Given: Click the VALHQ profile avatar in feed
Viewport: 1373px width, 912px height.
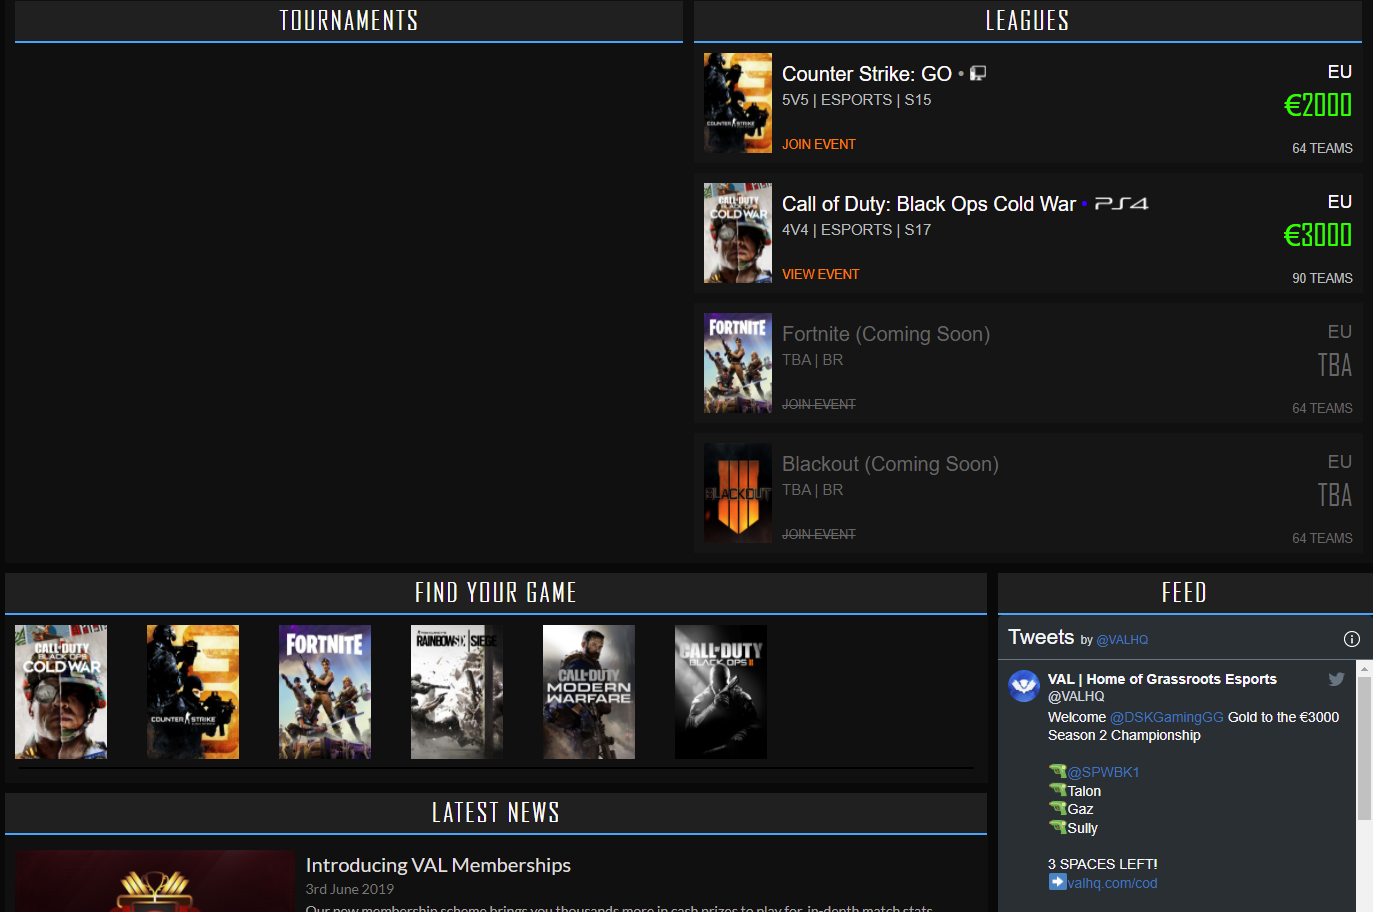Looking at the screenshot, I should tap(1024, 686).
